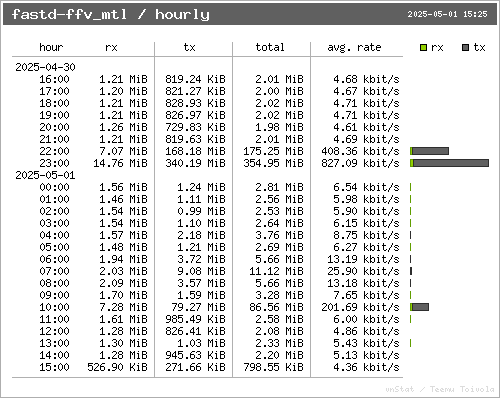
Task: Select the 'avg. rate' column header
Action: [354, 48]
